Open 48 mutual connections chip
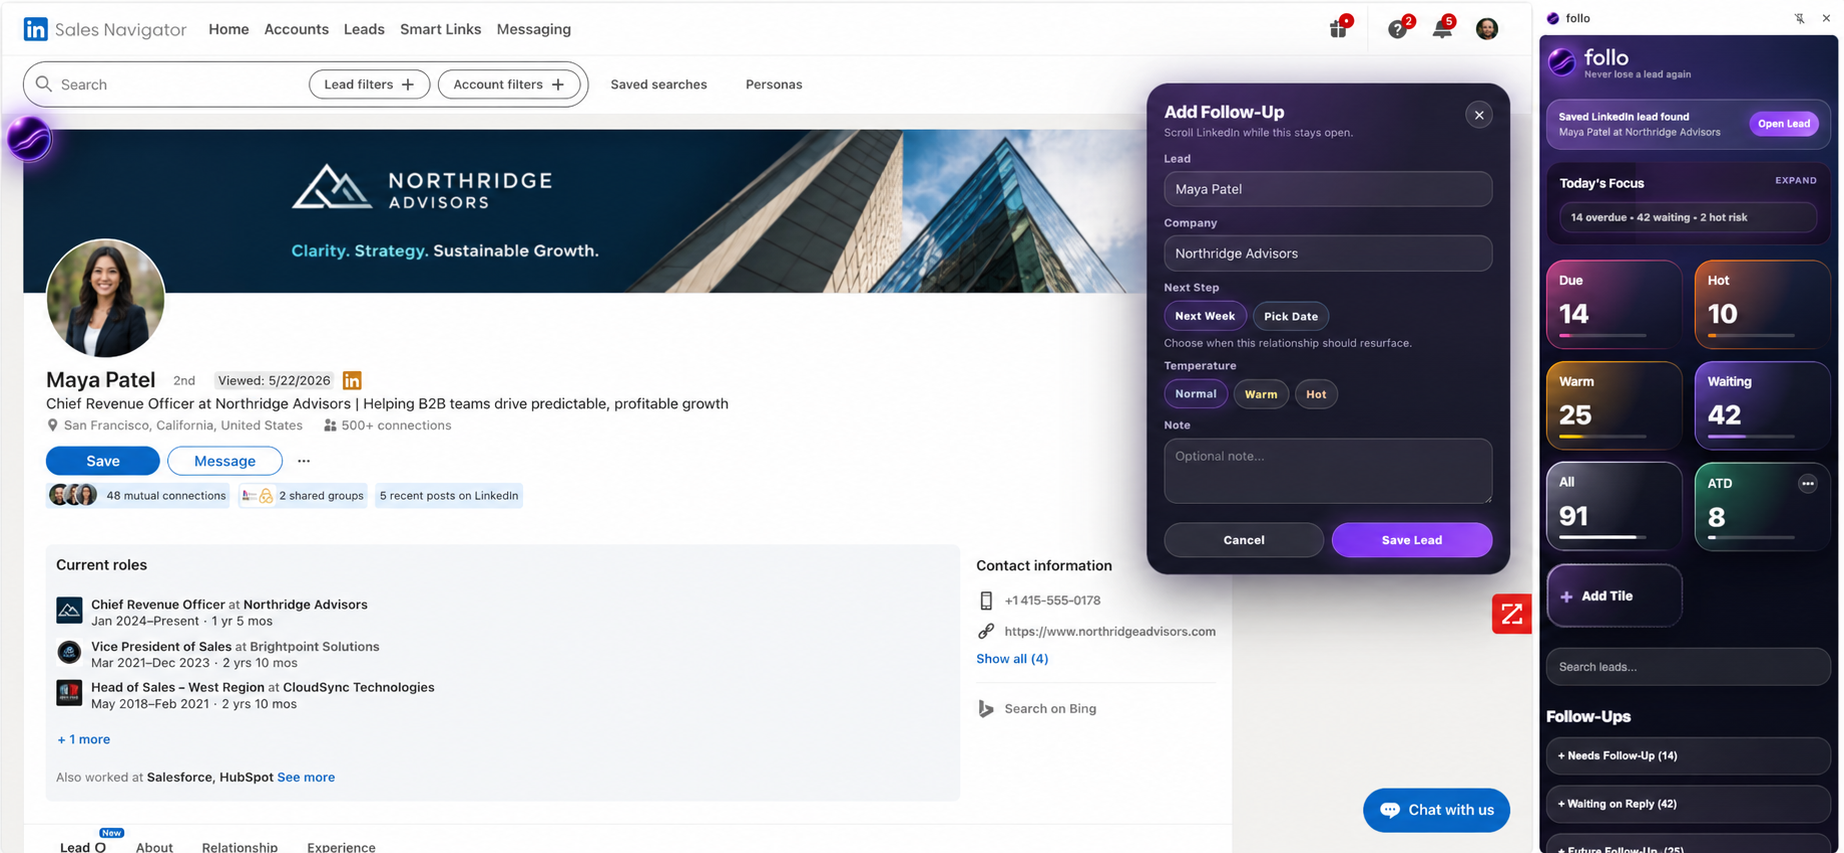The height and width of the screenshot is (853, 1844). (x=138, y=496)
